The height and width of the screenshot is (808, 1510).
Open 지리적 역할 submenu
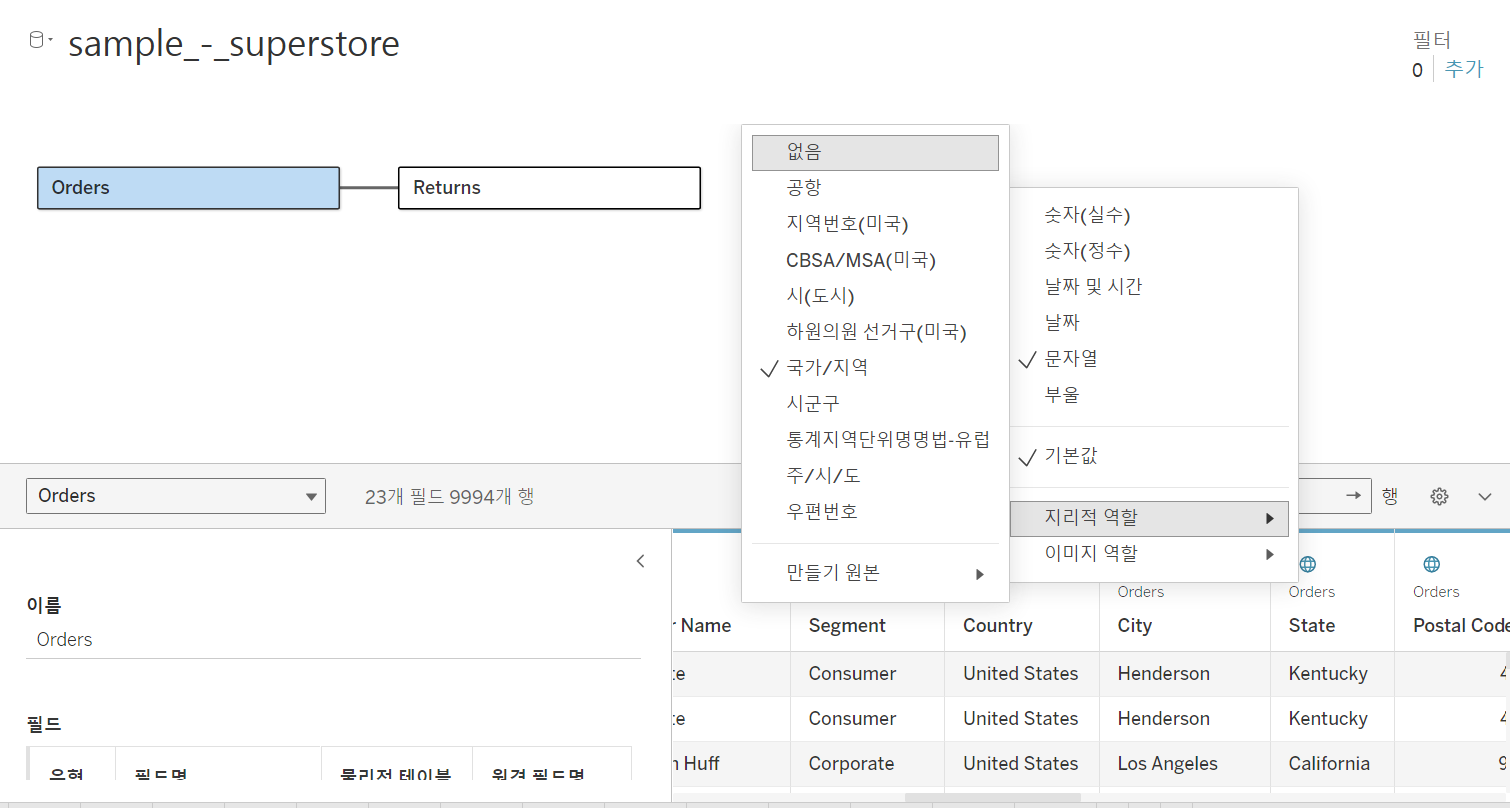coord(1149,518)
